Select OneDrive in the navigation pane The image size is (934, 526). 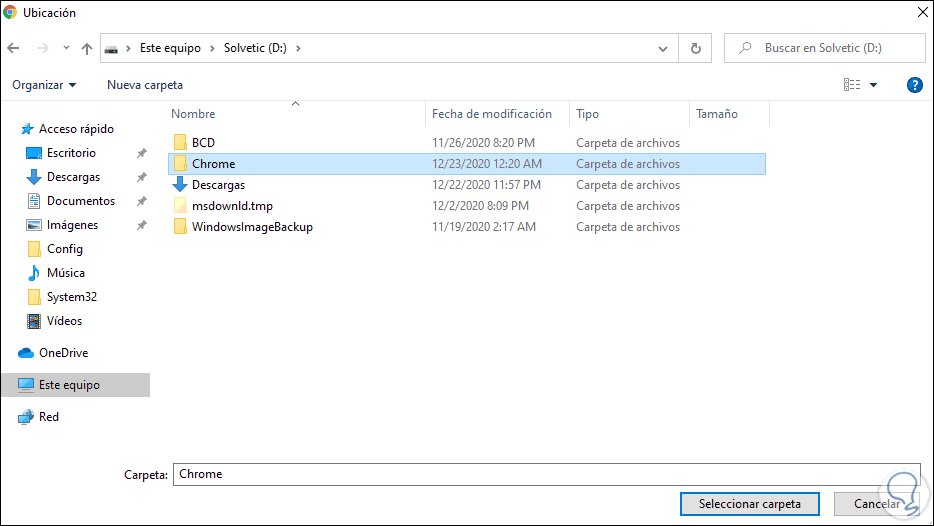[63, 353]
